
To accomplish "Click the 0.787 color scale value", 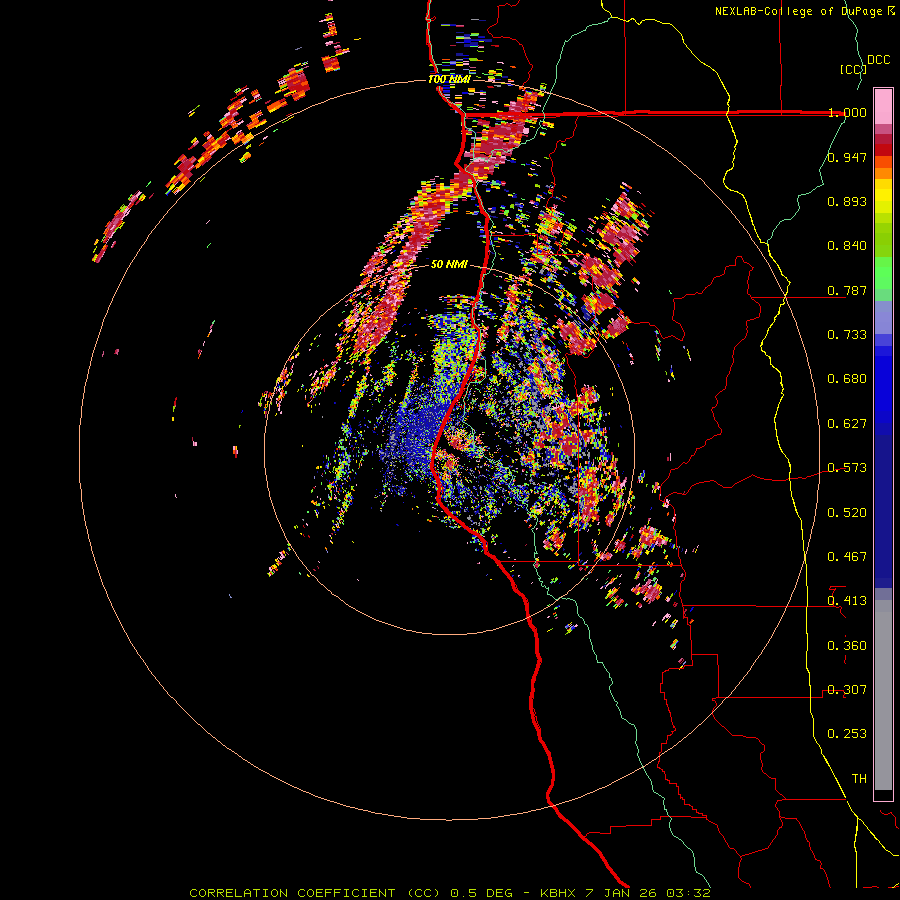I will 847,290.
